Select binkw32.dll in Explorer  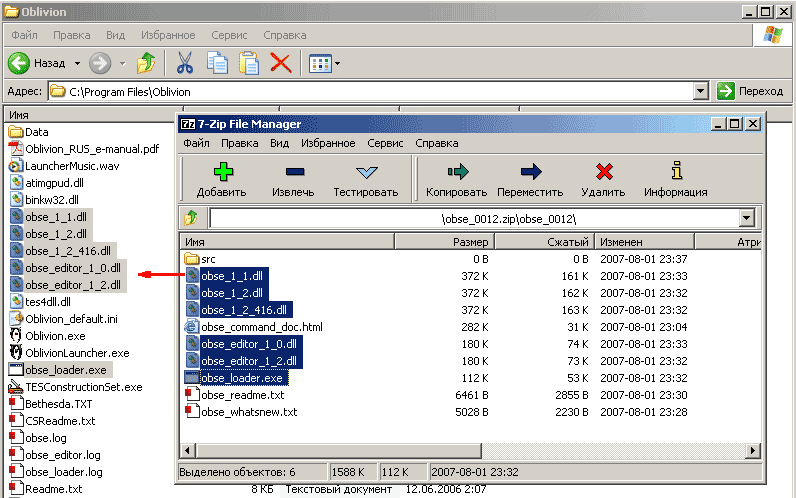click(44, 200)
